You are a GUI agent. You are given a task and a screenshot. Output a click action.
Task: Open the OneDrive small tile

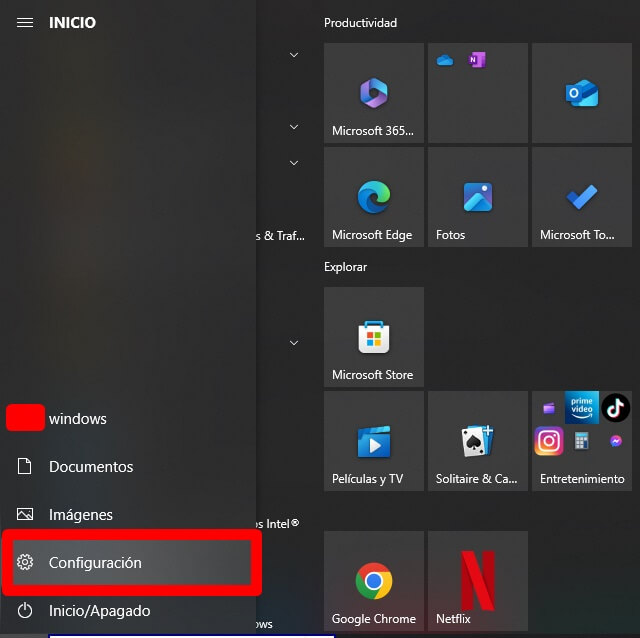point(444,60)
